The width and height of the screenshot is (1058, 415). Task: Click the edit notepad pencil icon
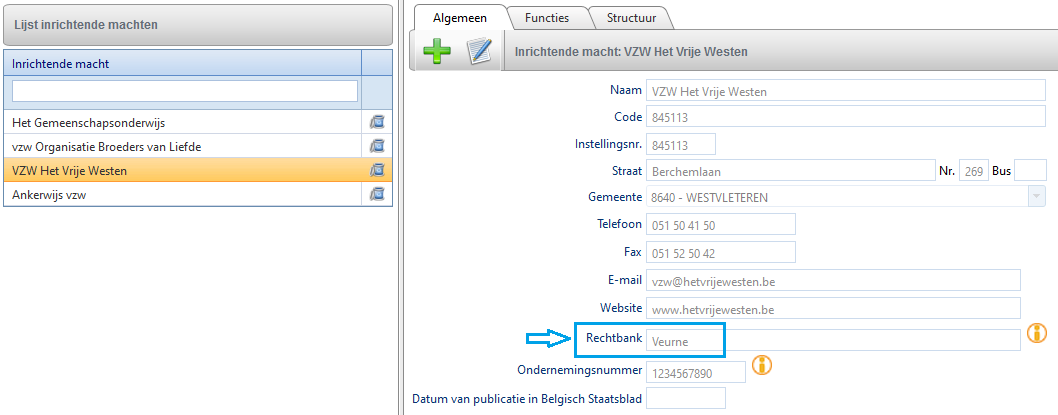coord(480,51)
